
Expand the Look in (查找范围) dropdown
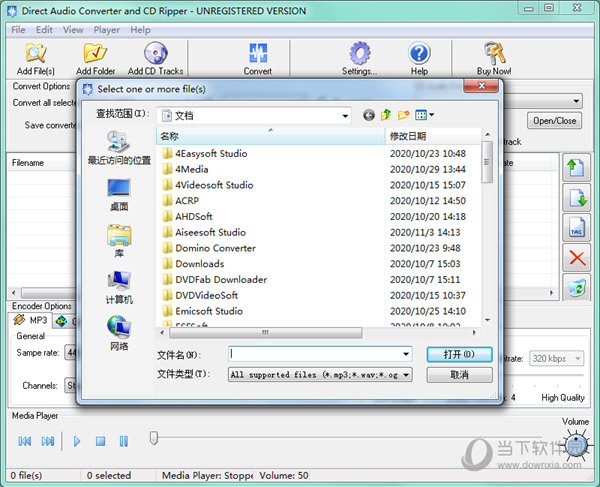click(345, 116)
